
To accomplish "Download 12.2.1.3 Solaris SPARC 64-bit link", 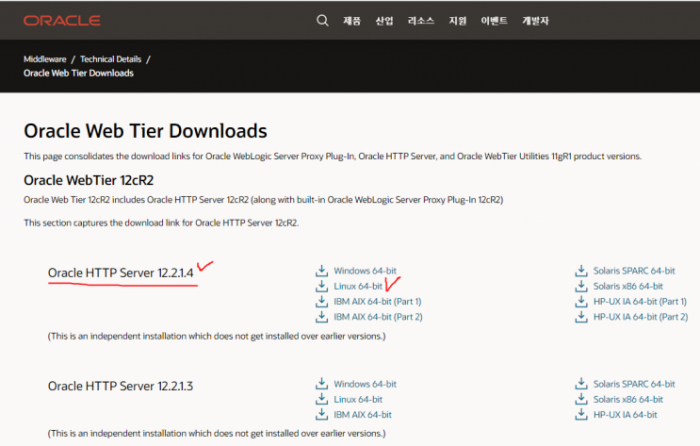I will [x=634, y=384].
